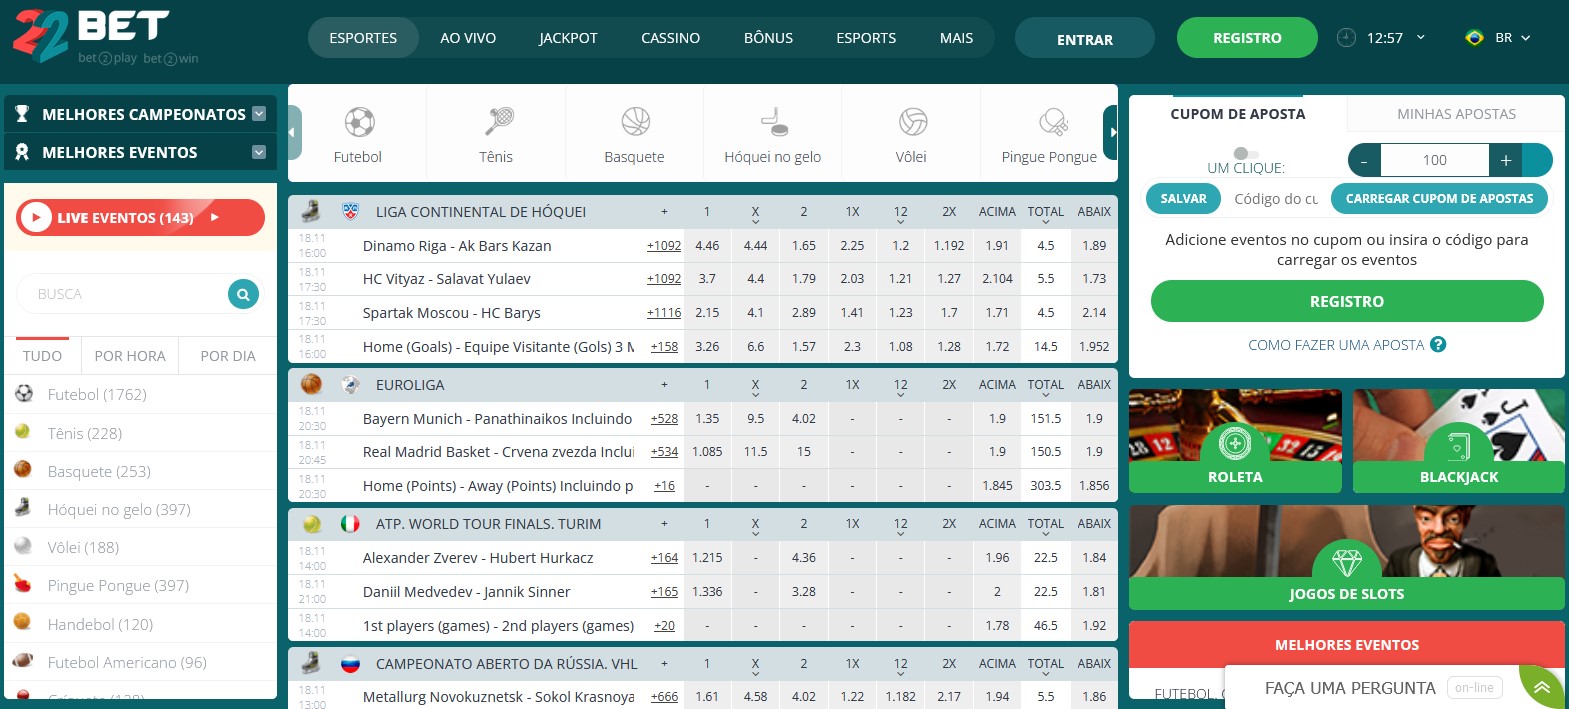Switch to Por Hora tab
1569x709 pixels.
130,356
